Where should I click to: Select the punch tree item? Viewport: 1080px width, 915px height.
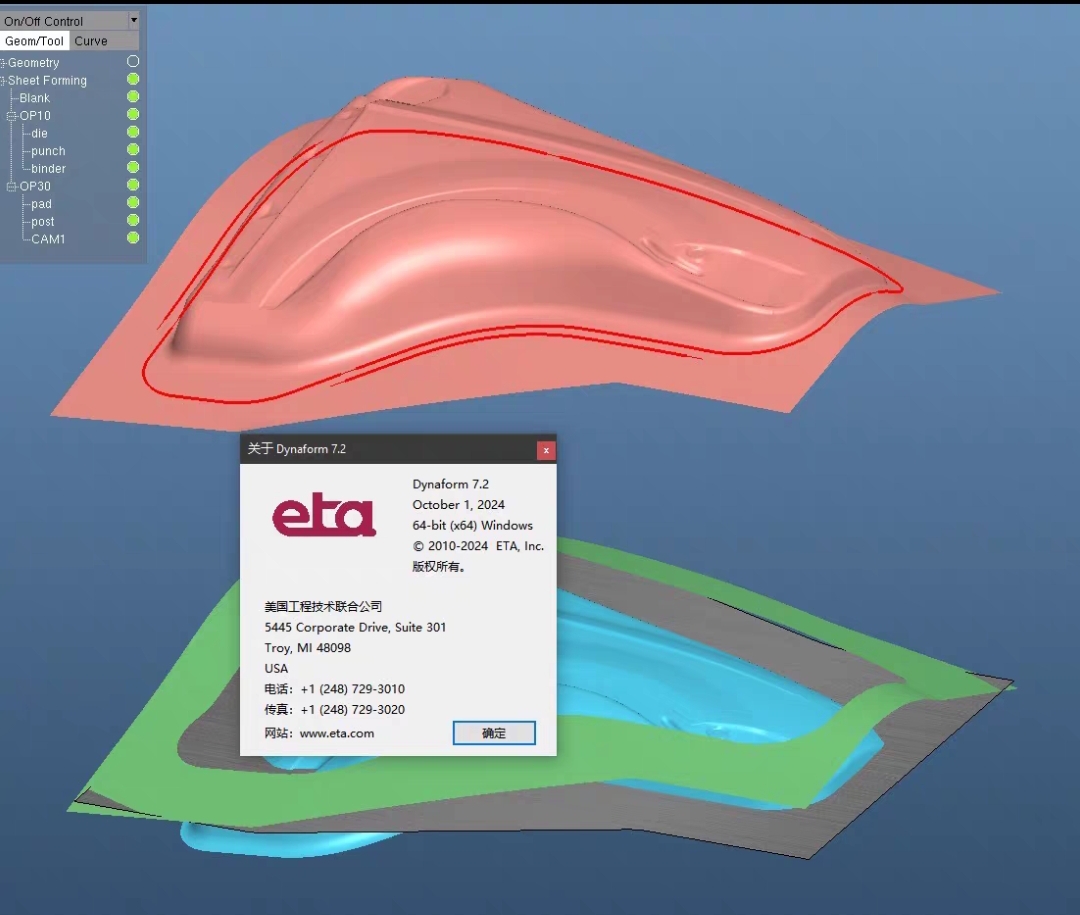tap(48, 151)
